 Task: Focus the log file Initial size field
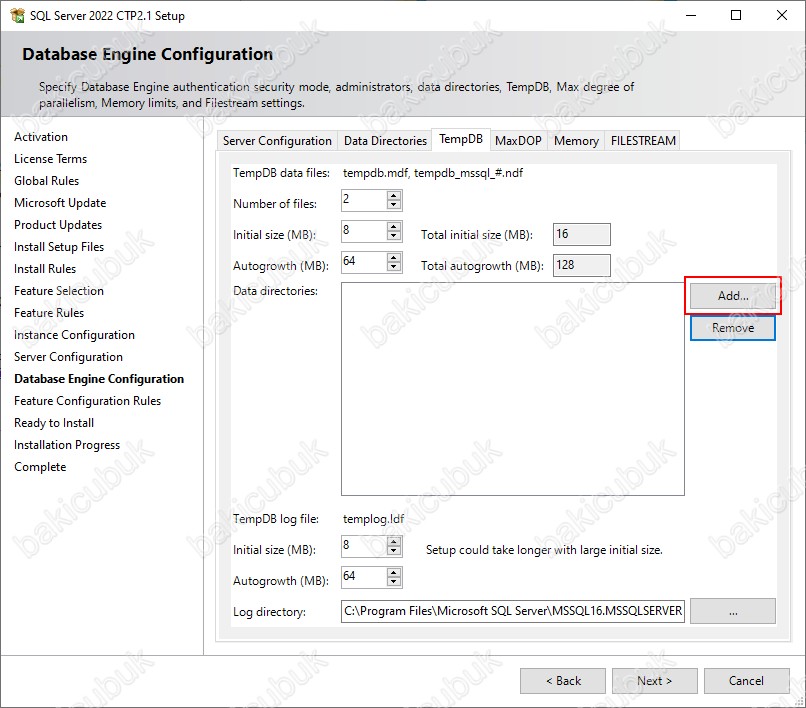point(364,546)
